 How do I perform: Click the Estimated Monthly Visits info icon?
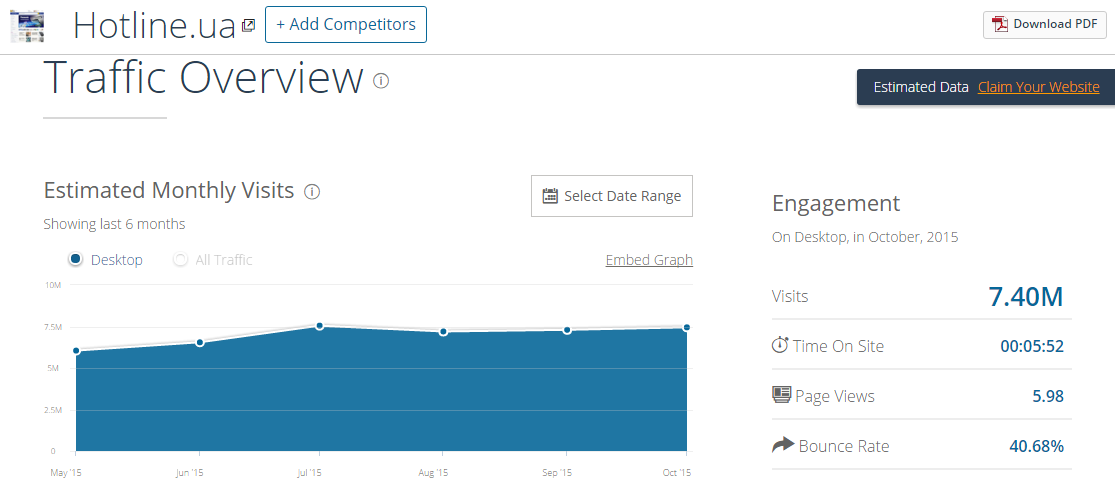[x=312, y=191]
